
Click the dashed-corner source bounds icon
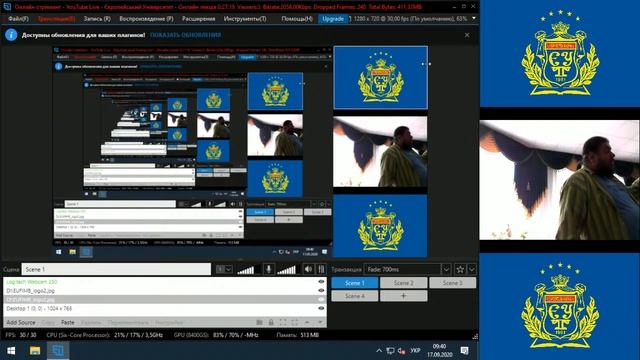pyautogui.click(x=295, y=322)
